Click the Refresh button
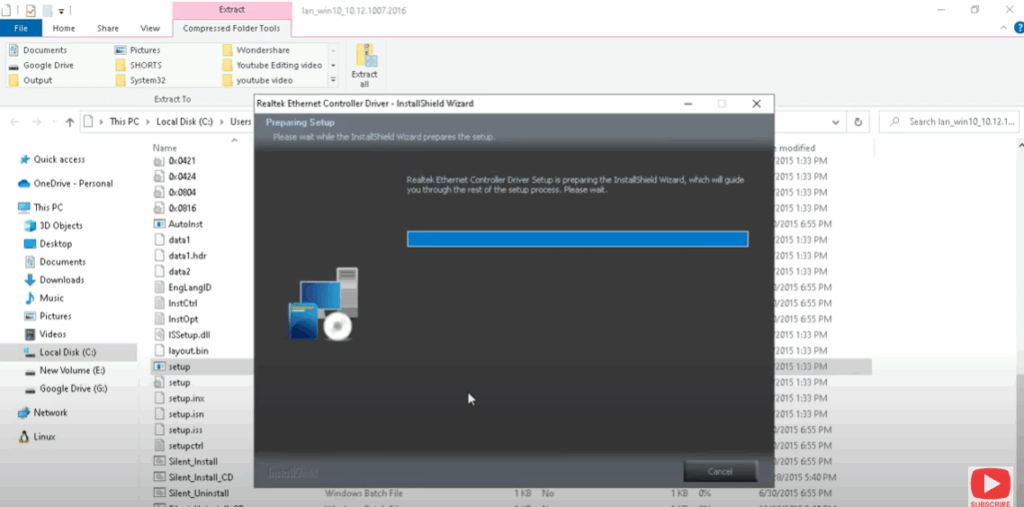The width and height of the screenshot is (1024, 507). coord(857,122)
